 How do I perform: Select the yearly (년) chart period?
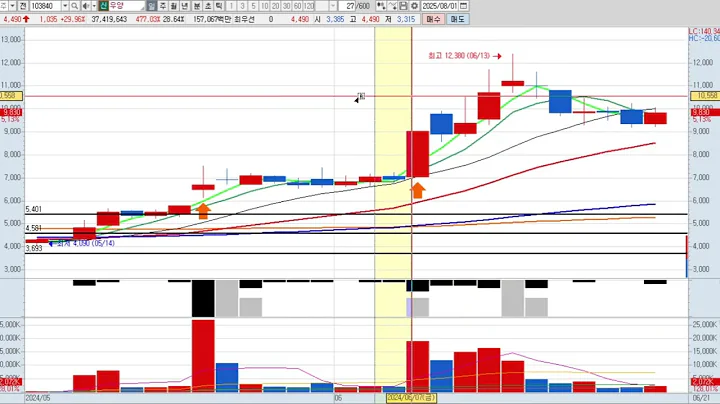(x=185, y=6)
